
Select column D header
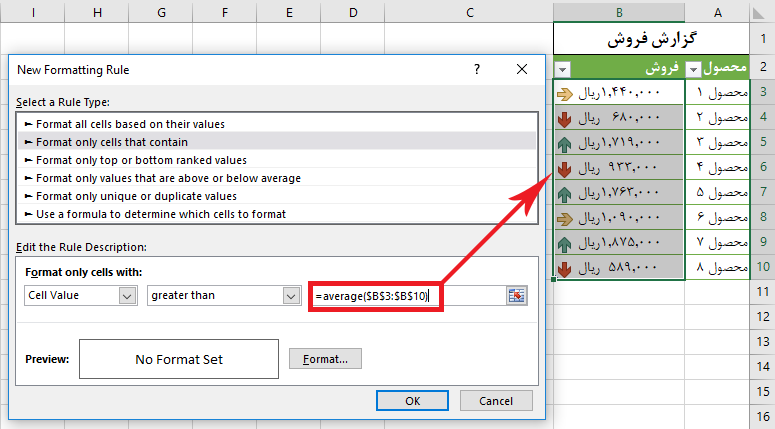pyautogui.click(x=353, y=12)
